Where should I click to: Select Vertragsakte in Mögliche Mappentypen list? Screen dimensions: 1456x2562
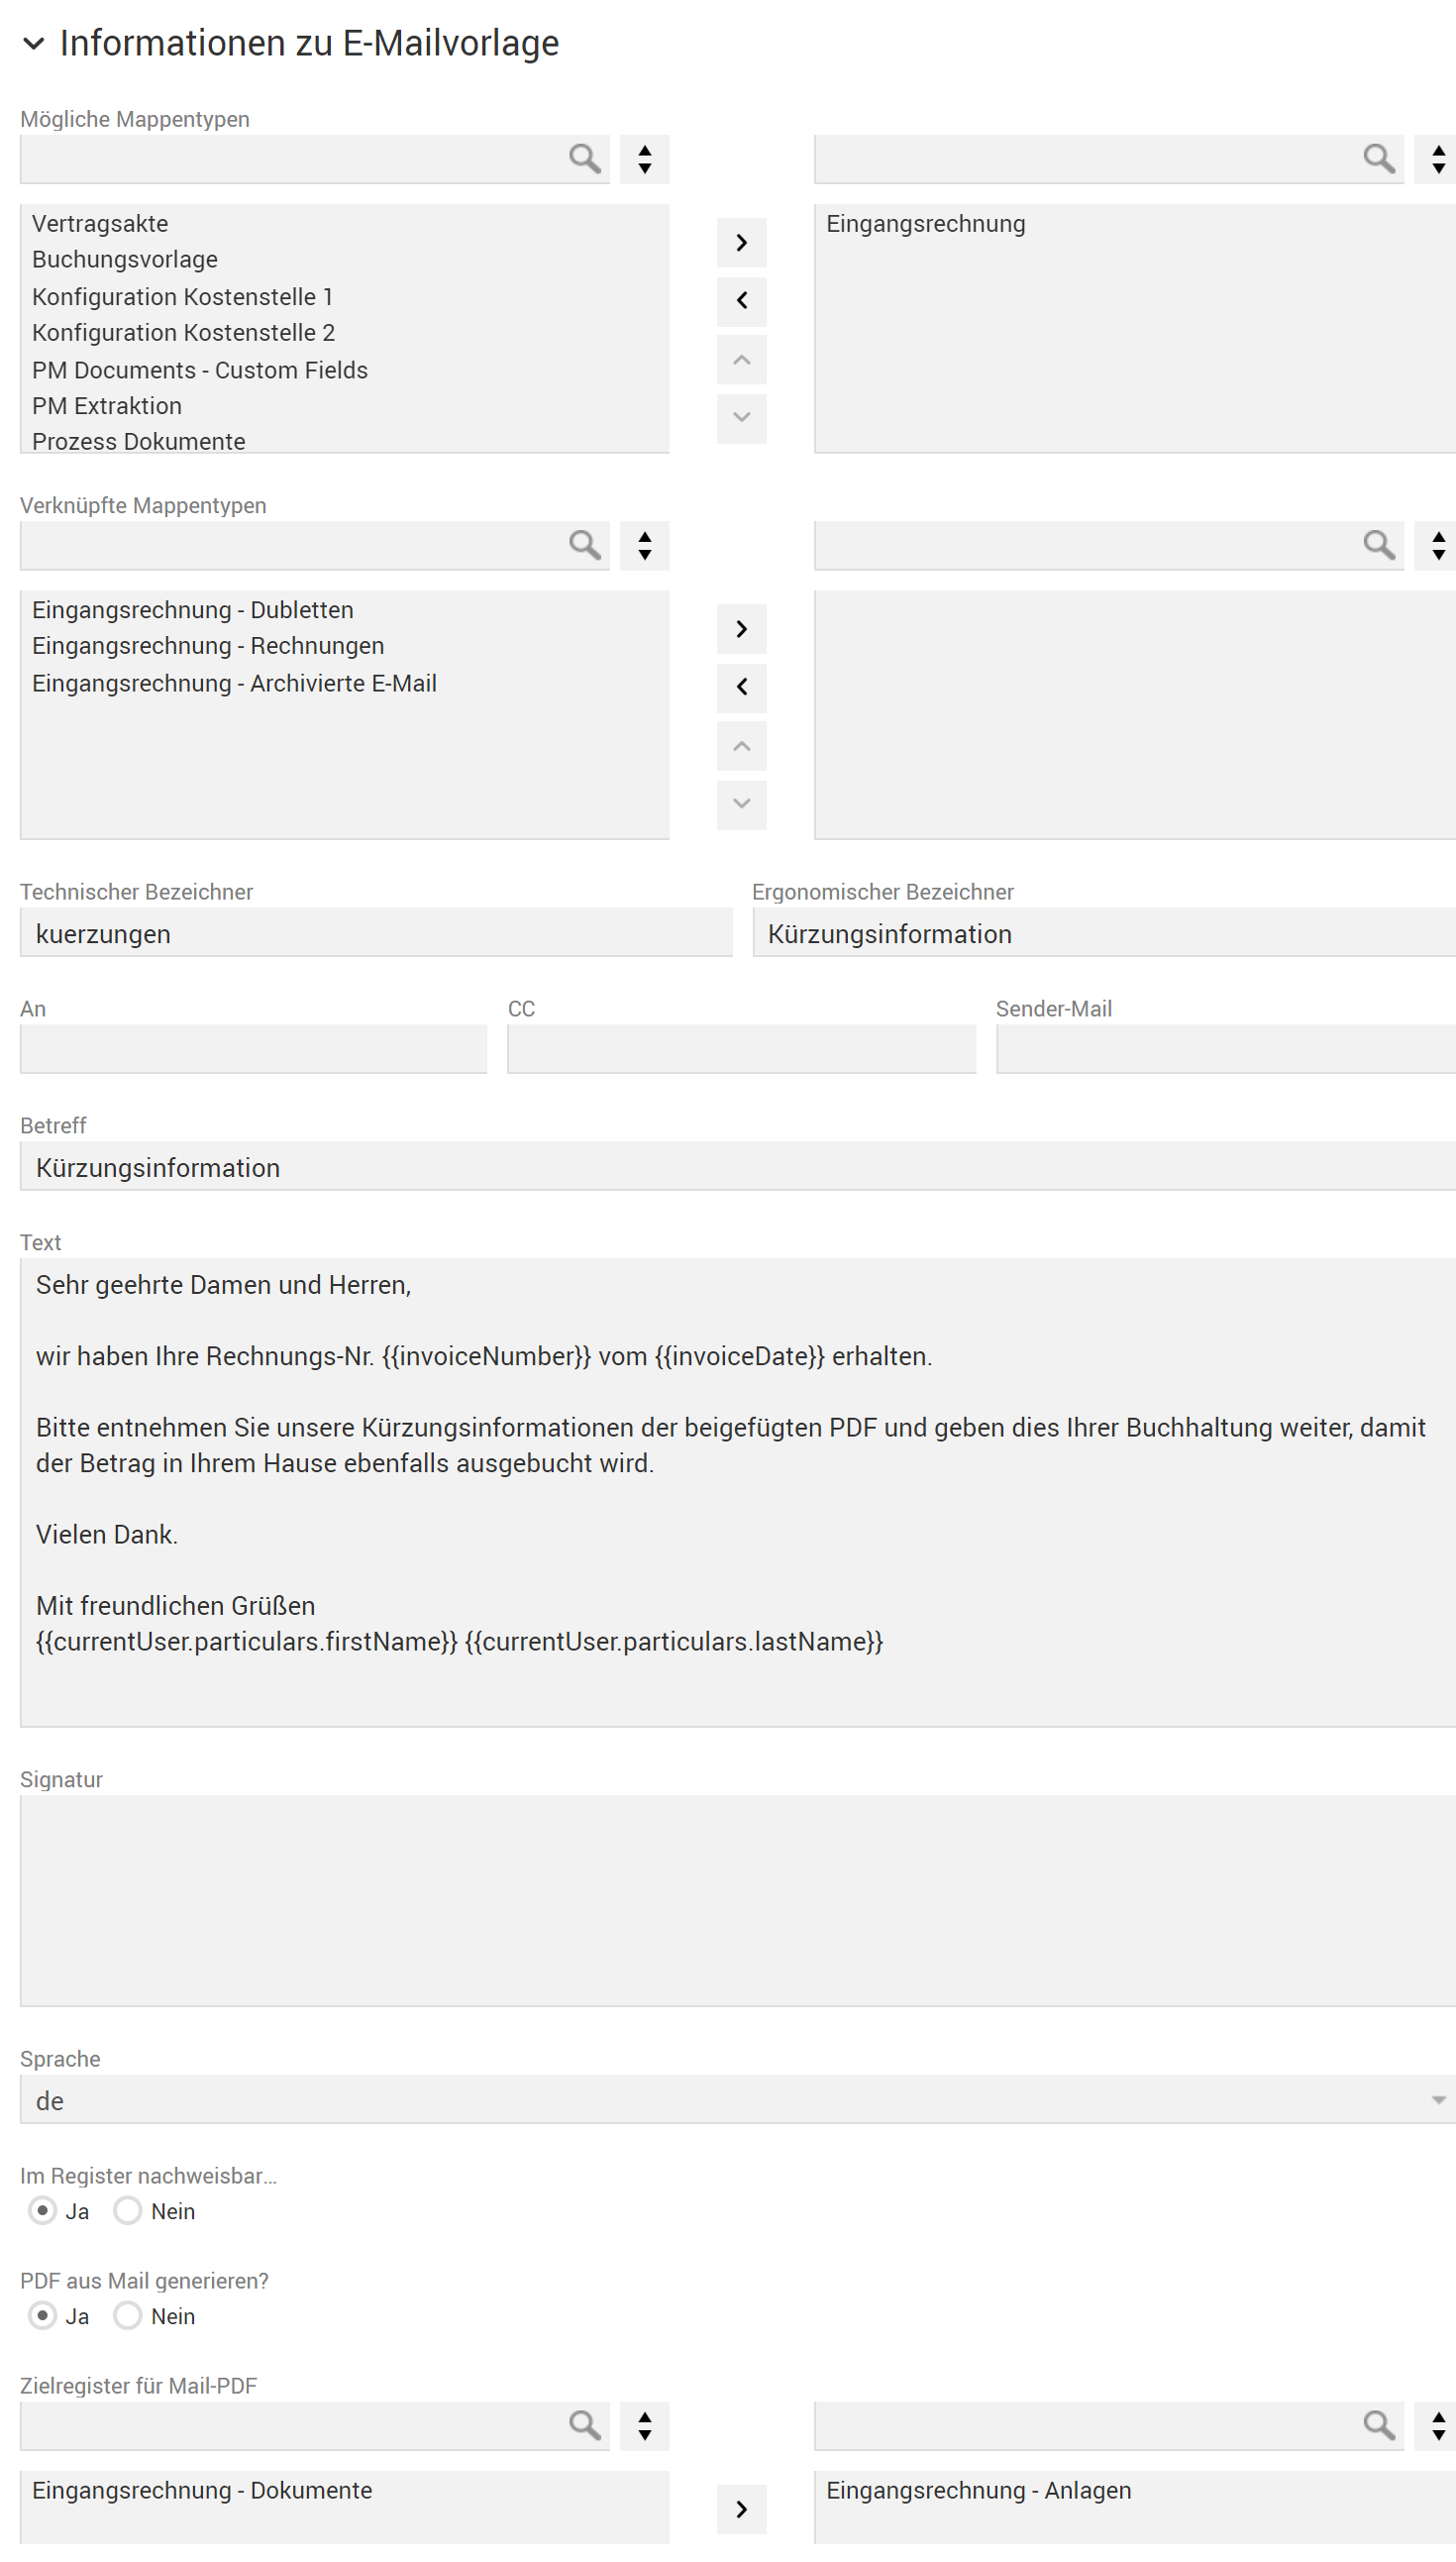pyautogui.click(x=344, y=224)
